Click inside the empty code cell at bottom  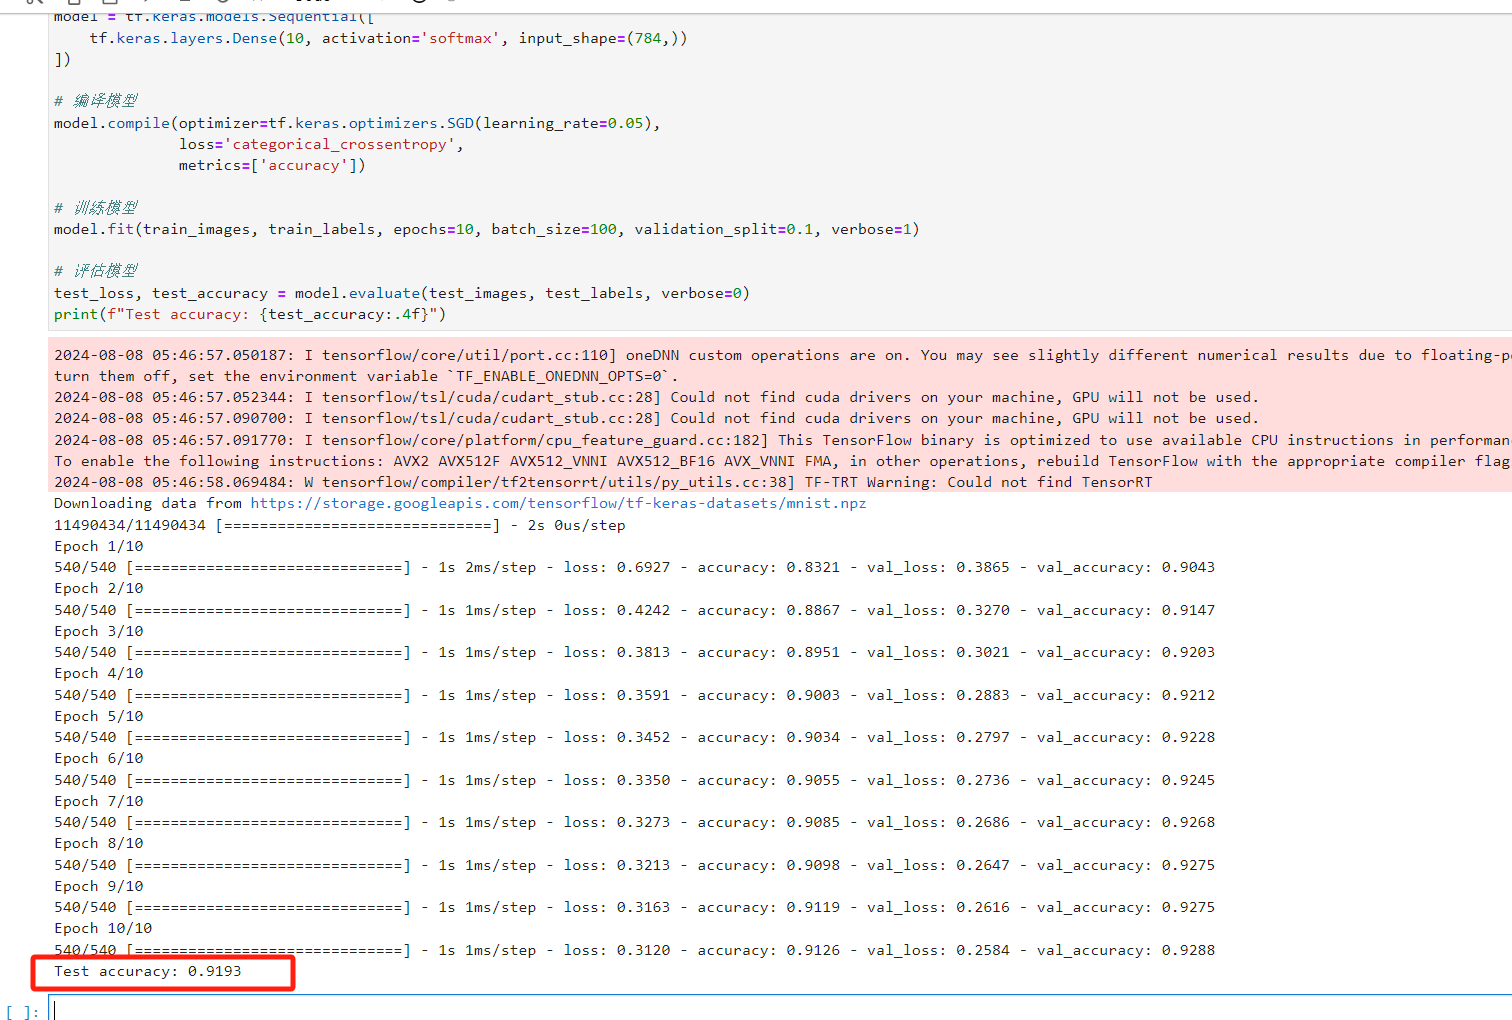tap(780, 1008)
